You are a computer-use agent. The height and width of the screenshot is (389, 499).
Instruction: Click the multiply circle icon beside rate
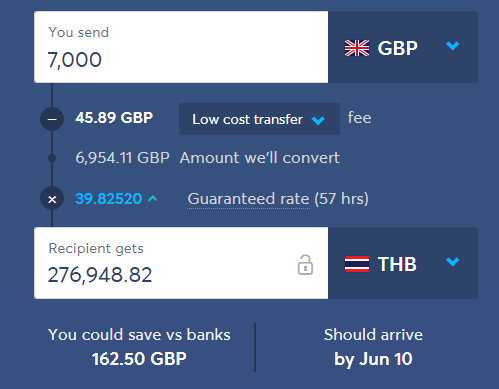point(52,199)
